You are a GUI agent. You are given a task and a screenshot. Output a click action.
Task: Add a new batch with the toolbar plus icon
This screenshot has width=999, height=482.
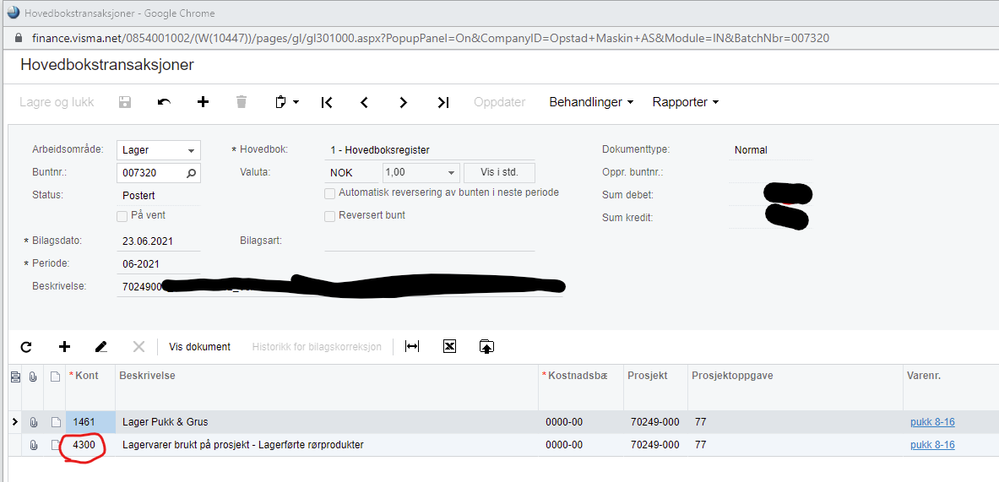pos(203,102)
